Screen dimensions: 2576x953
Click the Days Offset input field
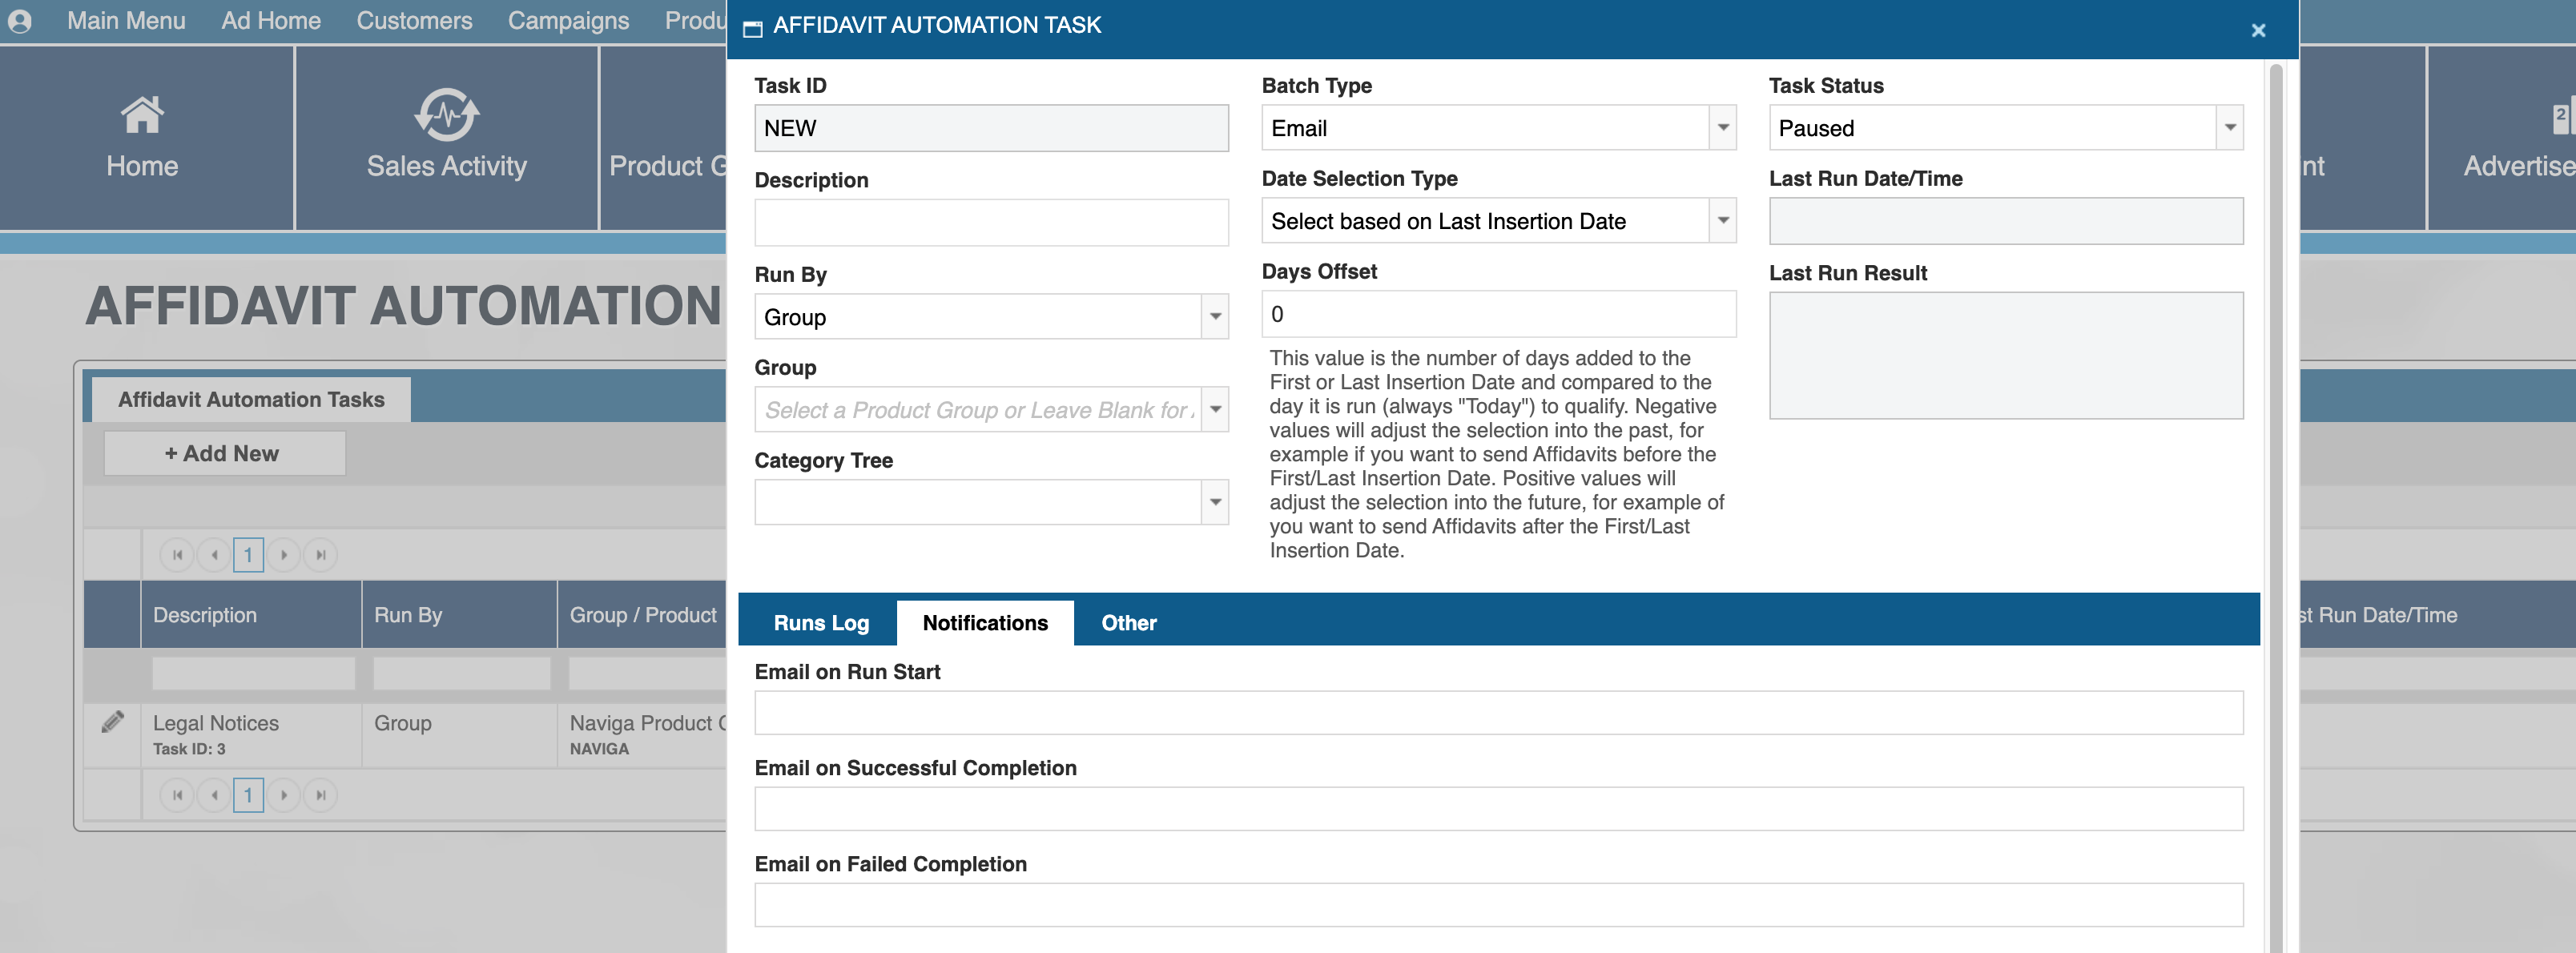1497,315
